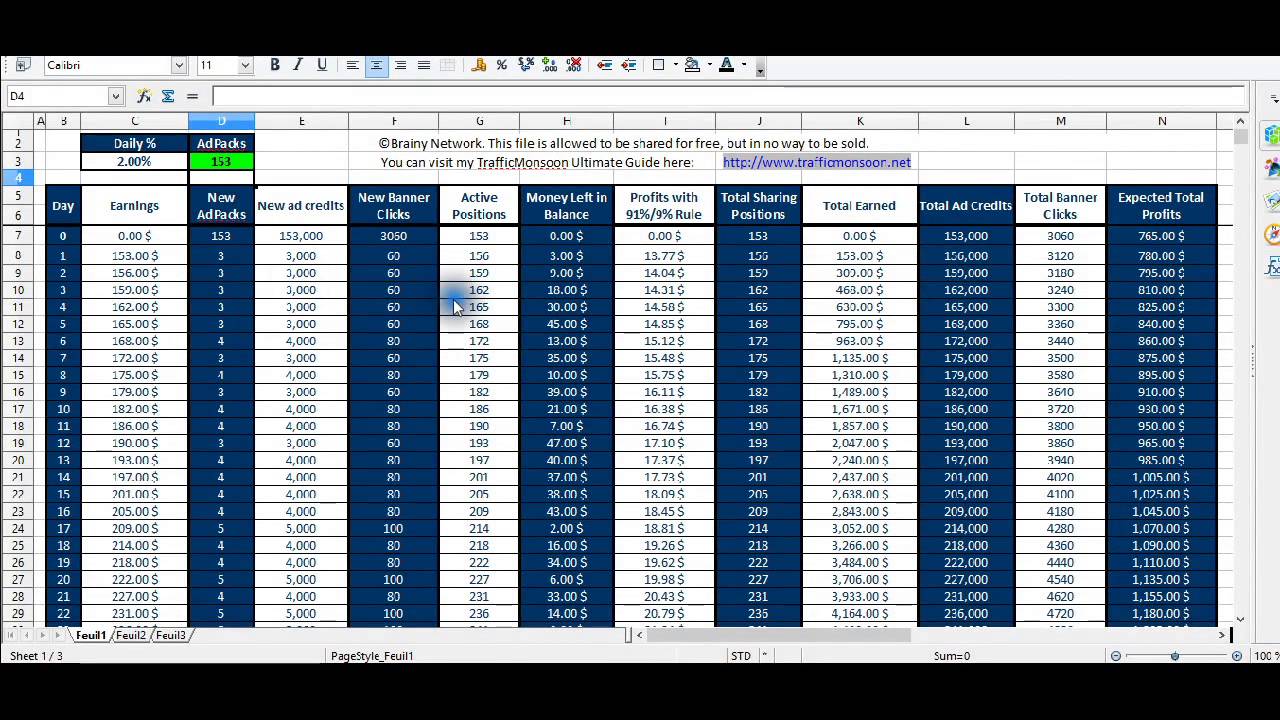Click the Name Box showing D4
1280x720 pixels.
(57, 96)
